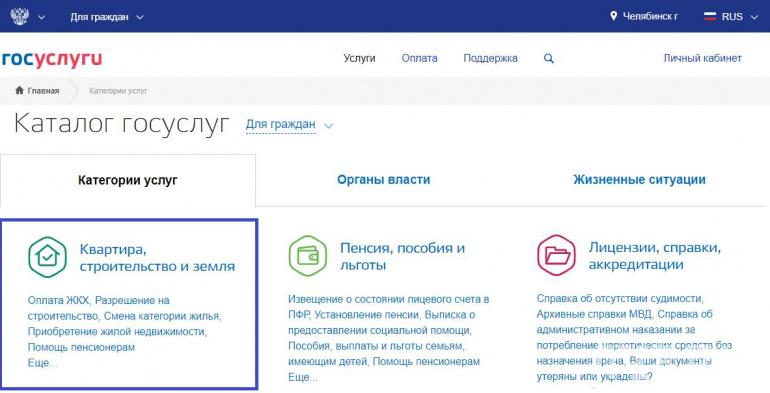Click the home icon in the breadcrumb
Screen dimensions: 770x393
click(20, 90)
